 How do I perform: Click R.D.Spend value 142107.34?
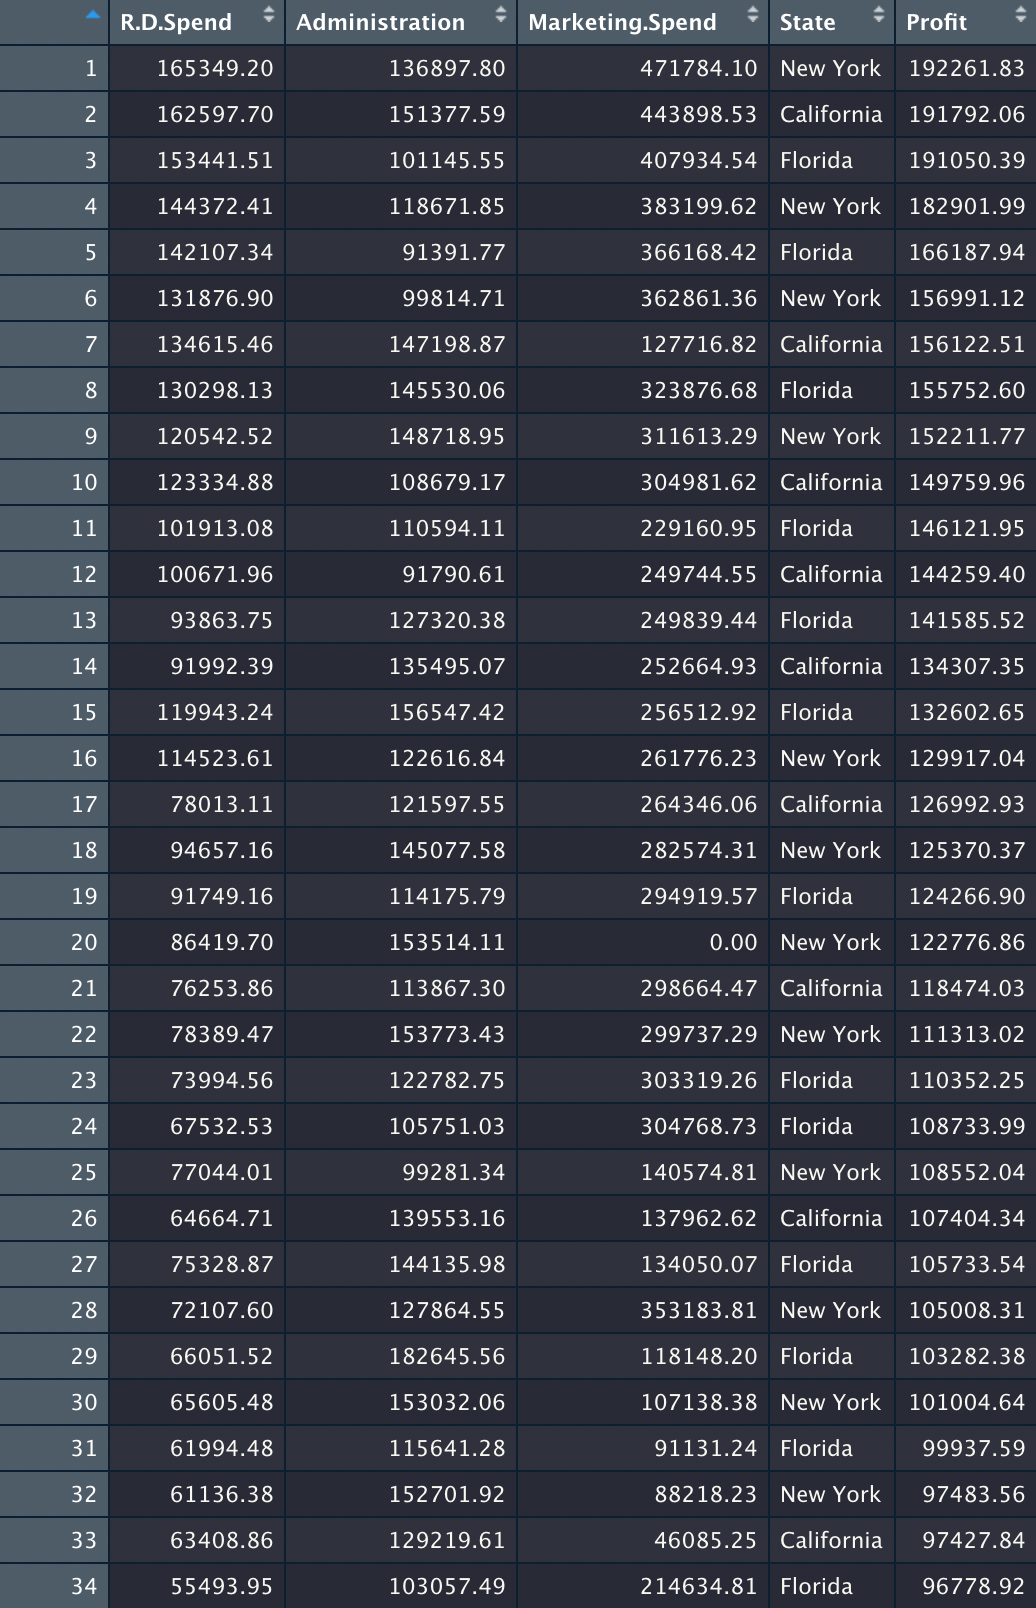pyautogui.click(x=215, y=252)
